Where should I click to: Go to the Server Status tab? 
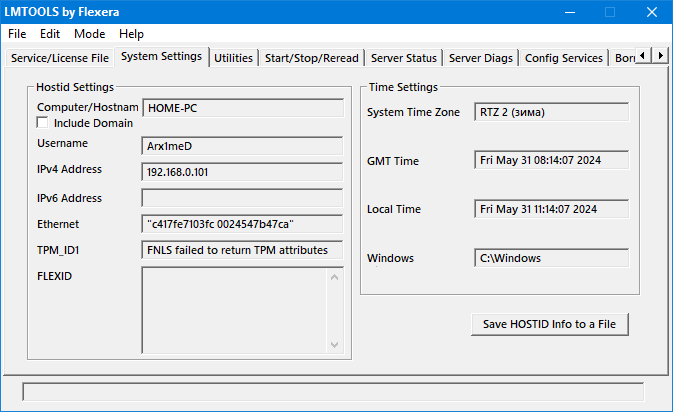(403, 58)
